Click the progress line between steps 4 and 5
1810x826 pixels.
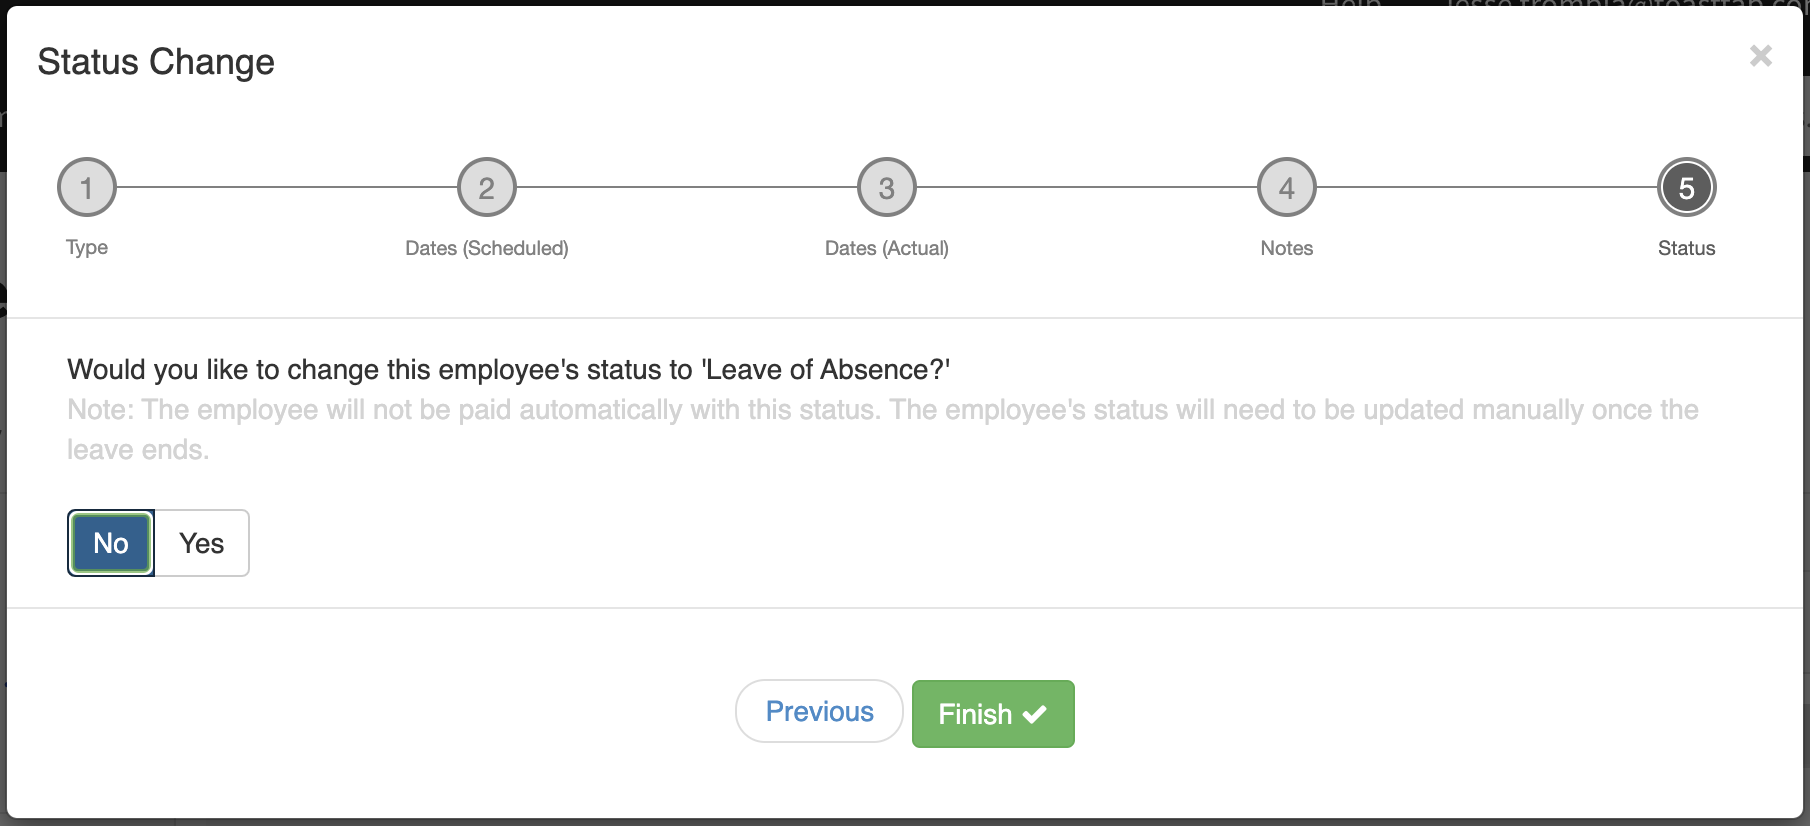click(1487, 187)
